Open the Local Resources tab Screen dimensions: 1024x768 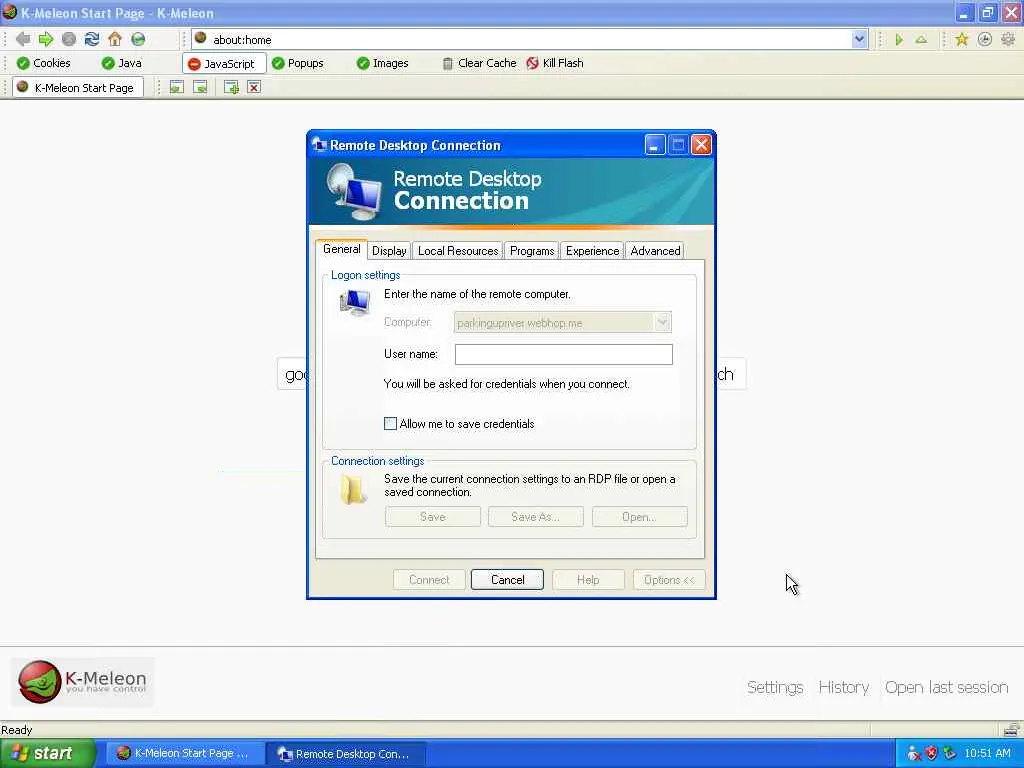(458, 251)
